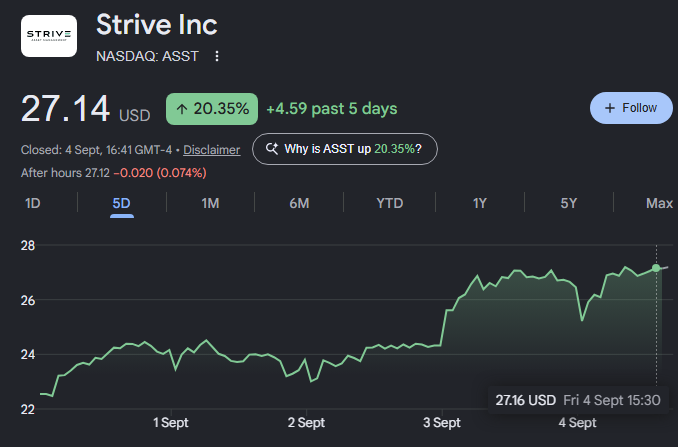678x447 pixels.
Task: Click the 24 y-axis label
Action: 28,354
